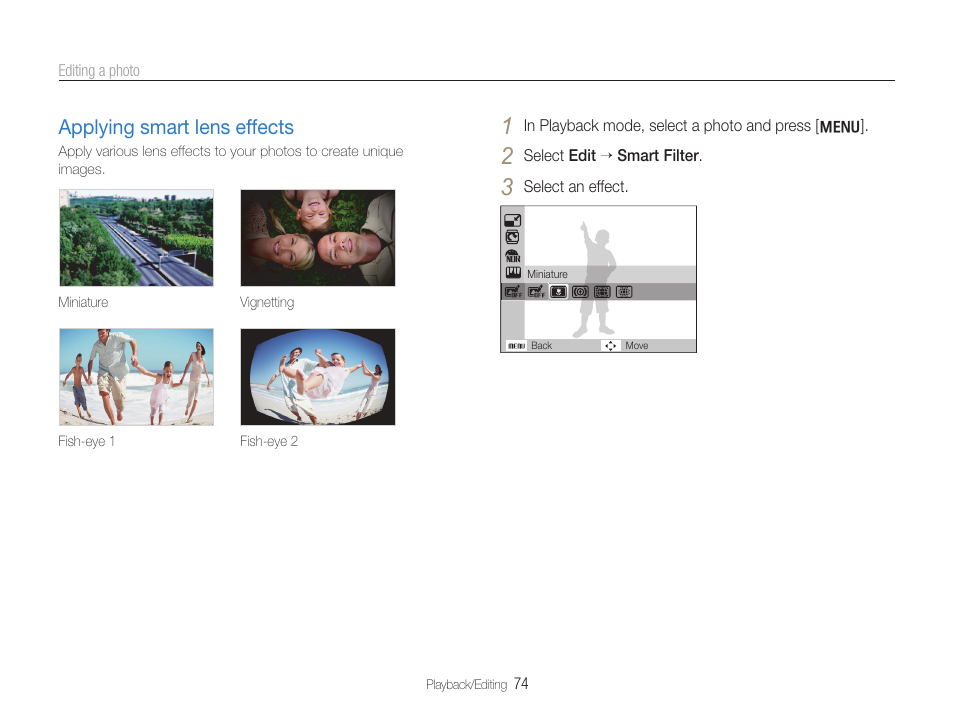Select the Rotate icon in the camera sidebar
954x720 pixels.
(512, 237)
